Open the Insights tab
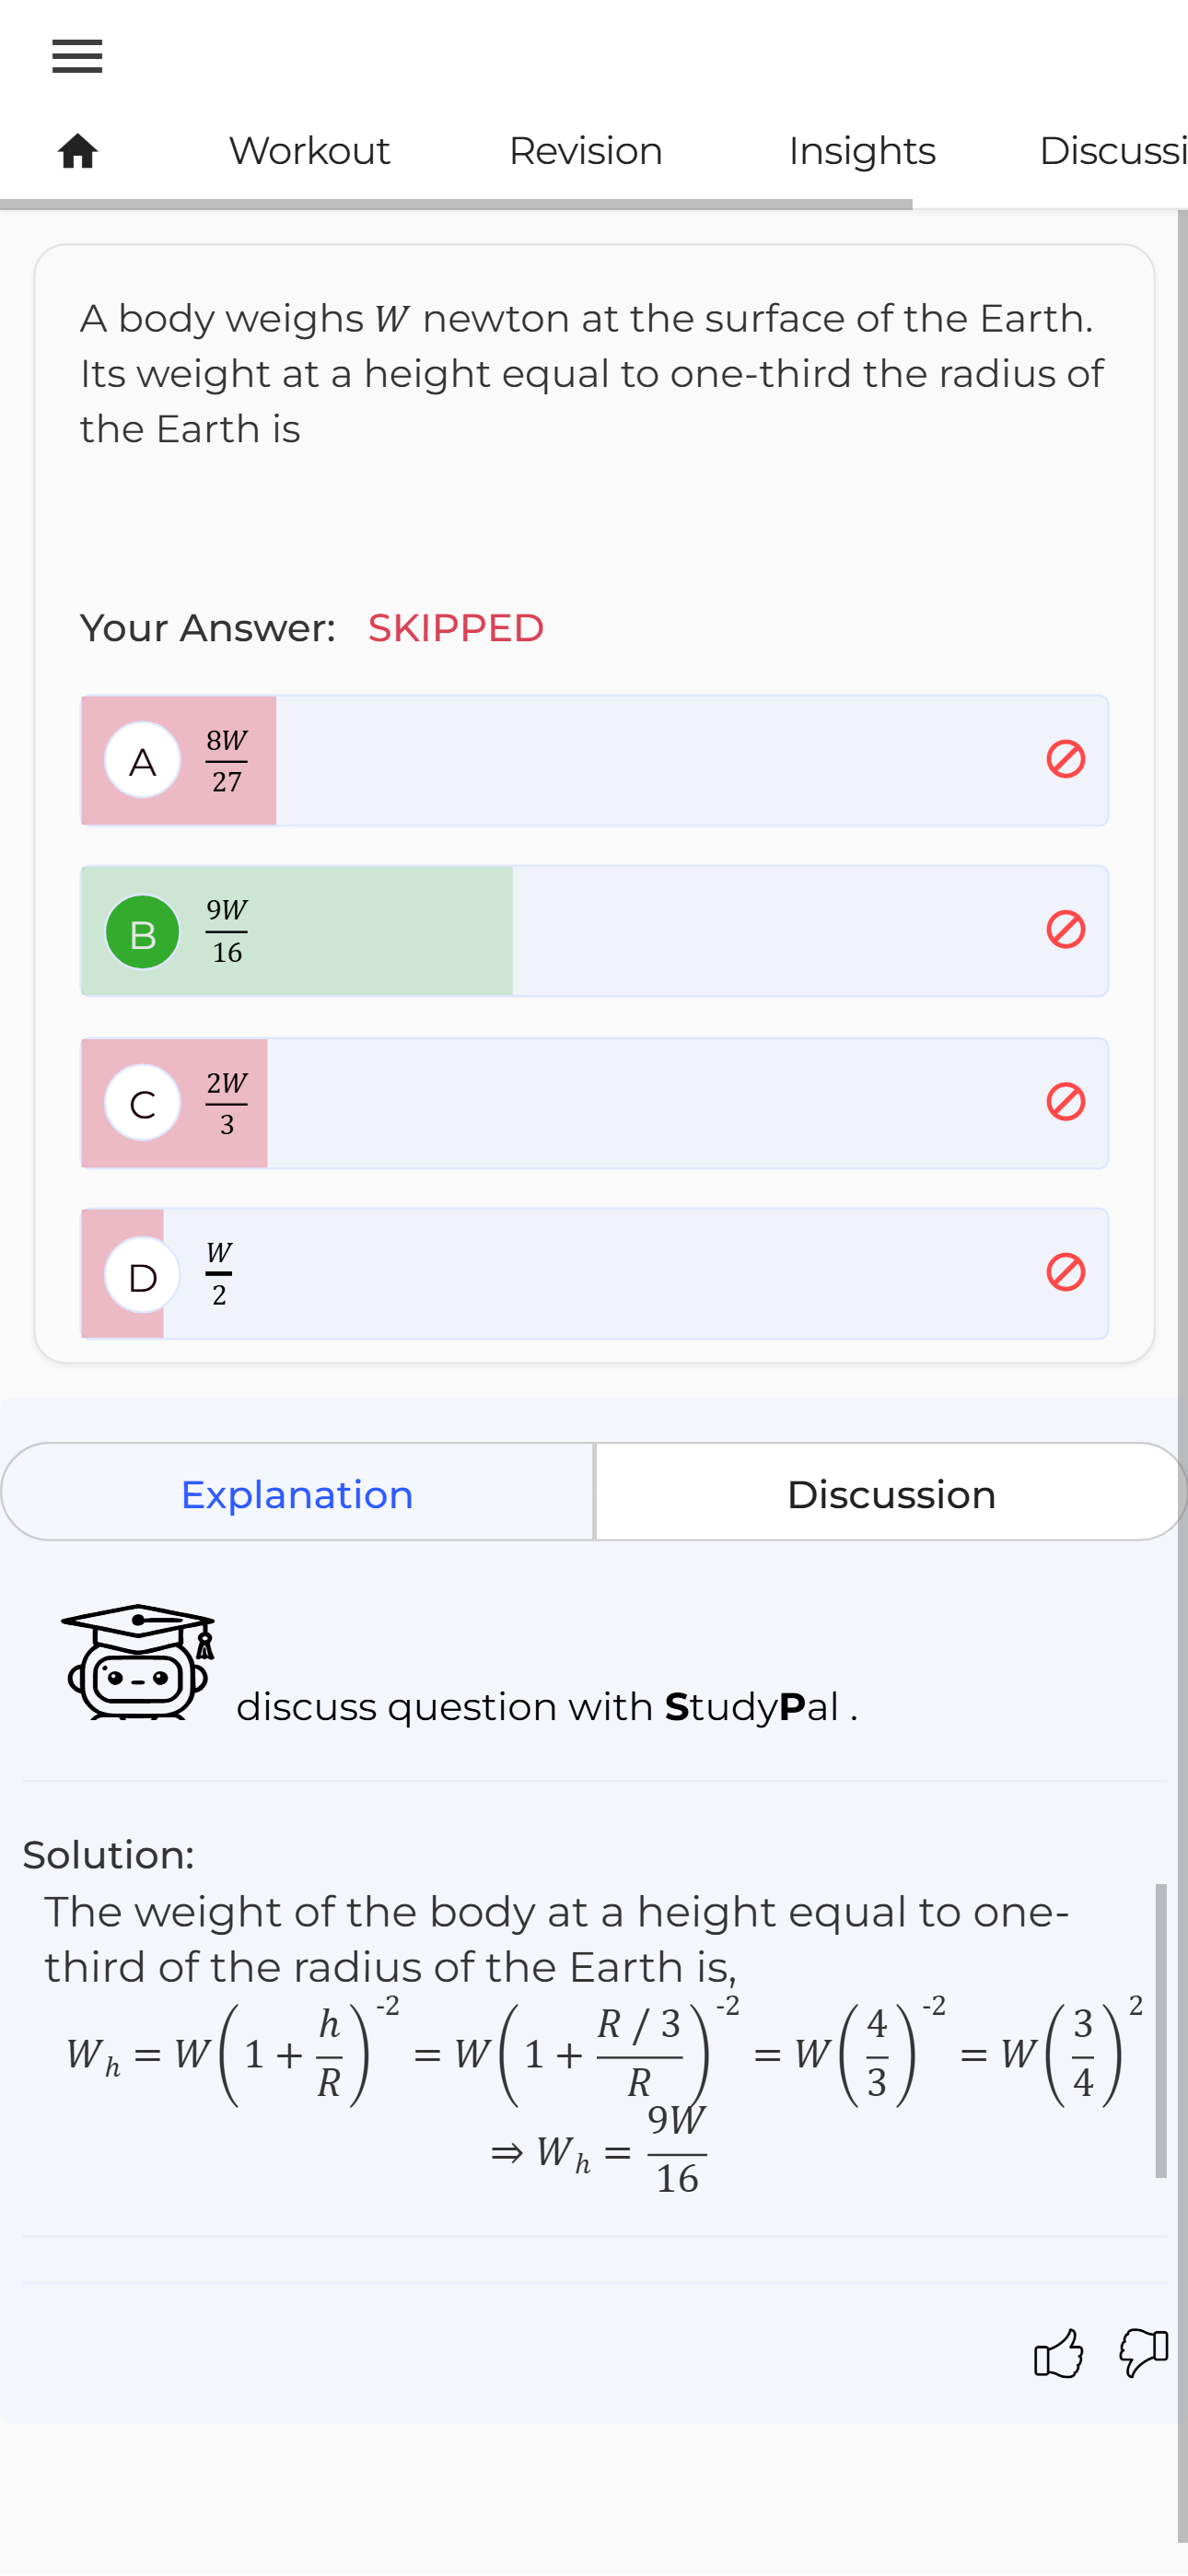1188x2576 pixels. (x=862, y=151)
